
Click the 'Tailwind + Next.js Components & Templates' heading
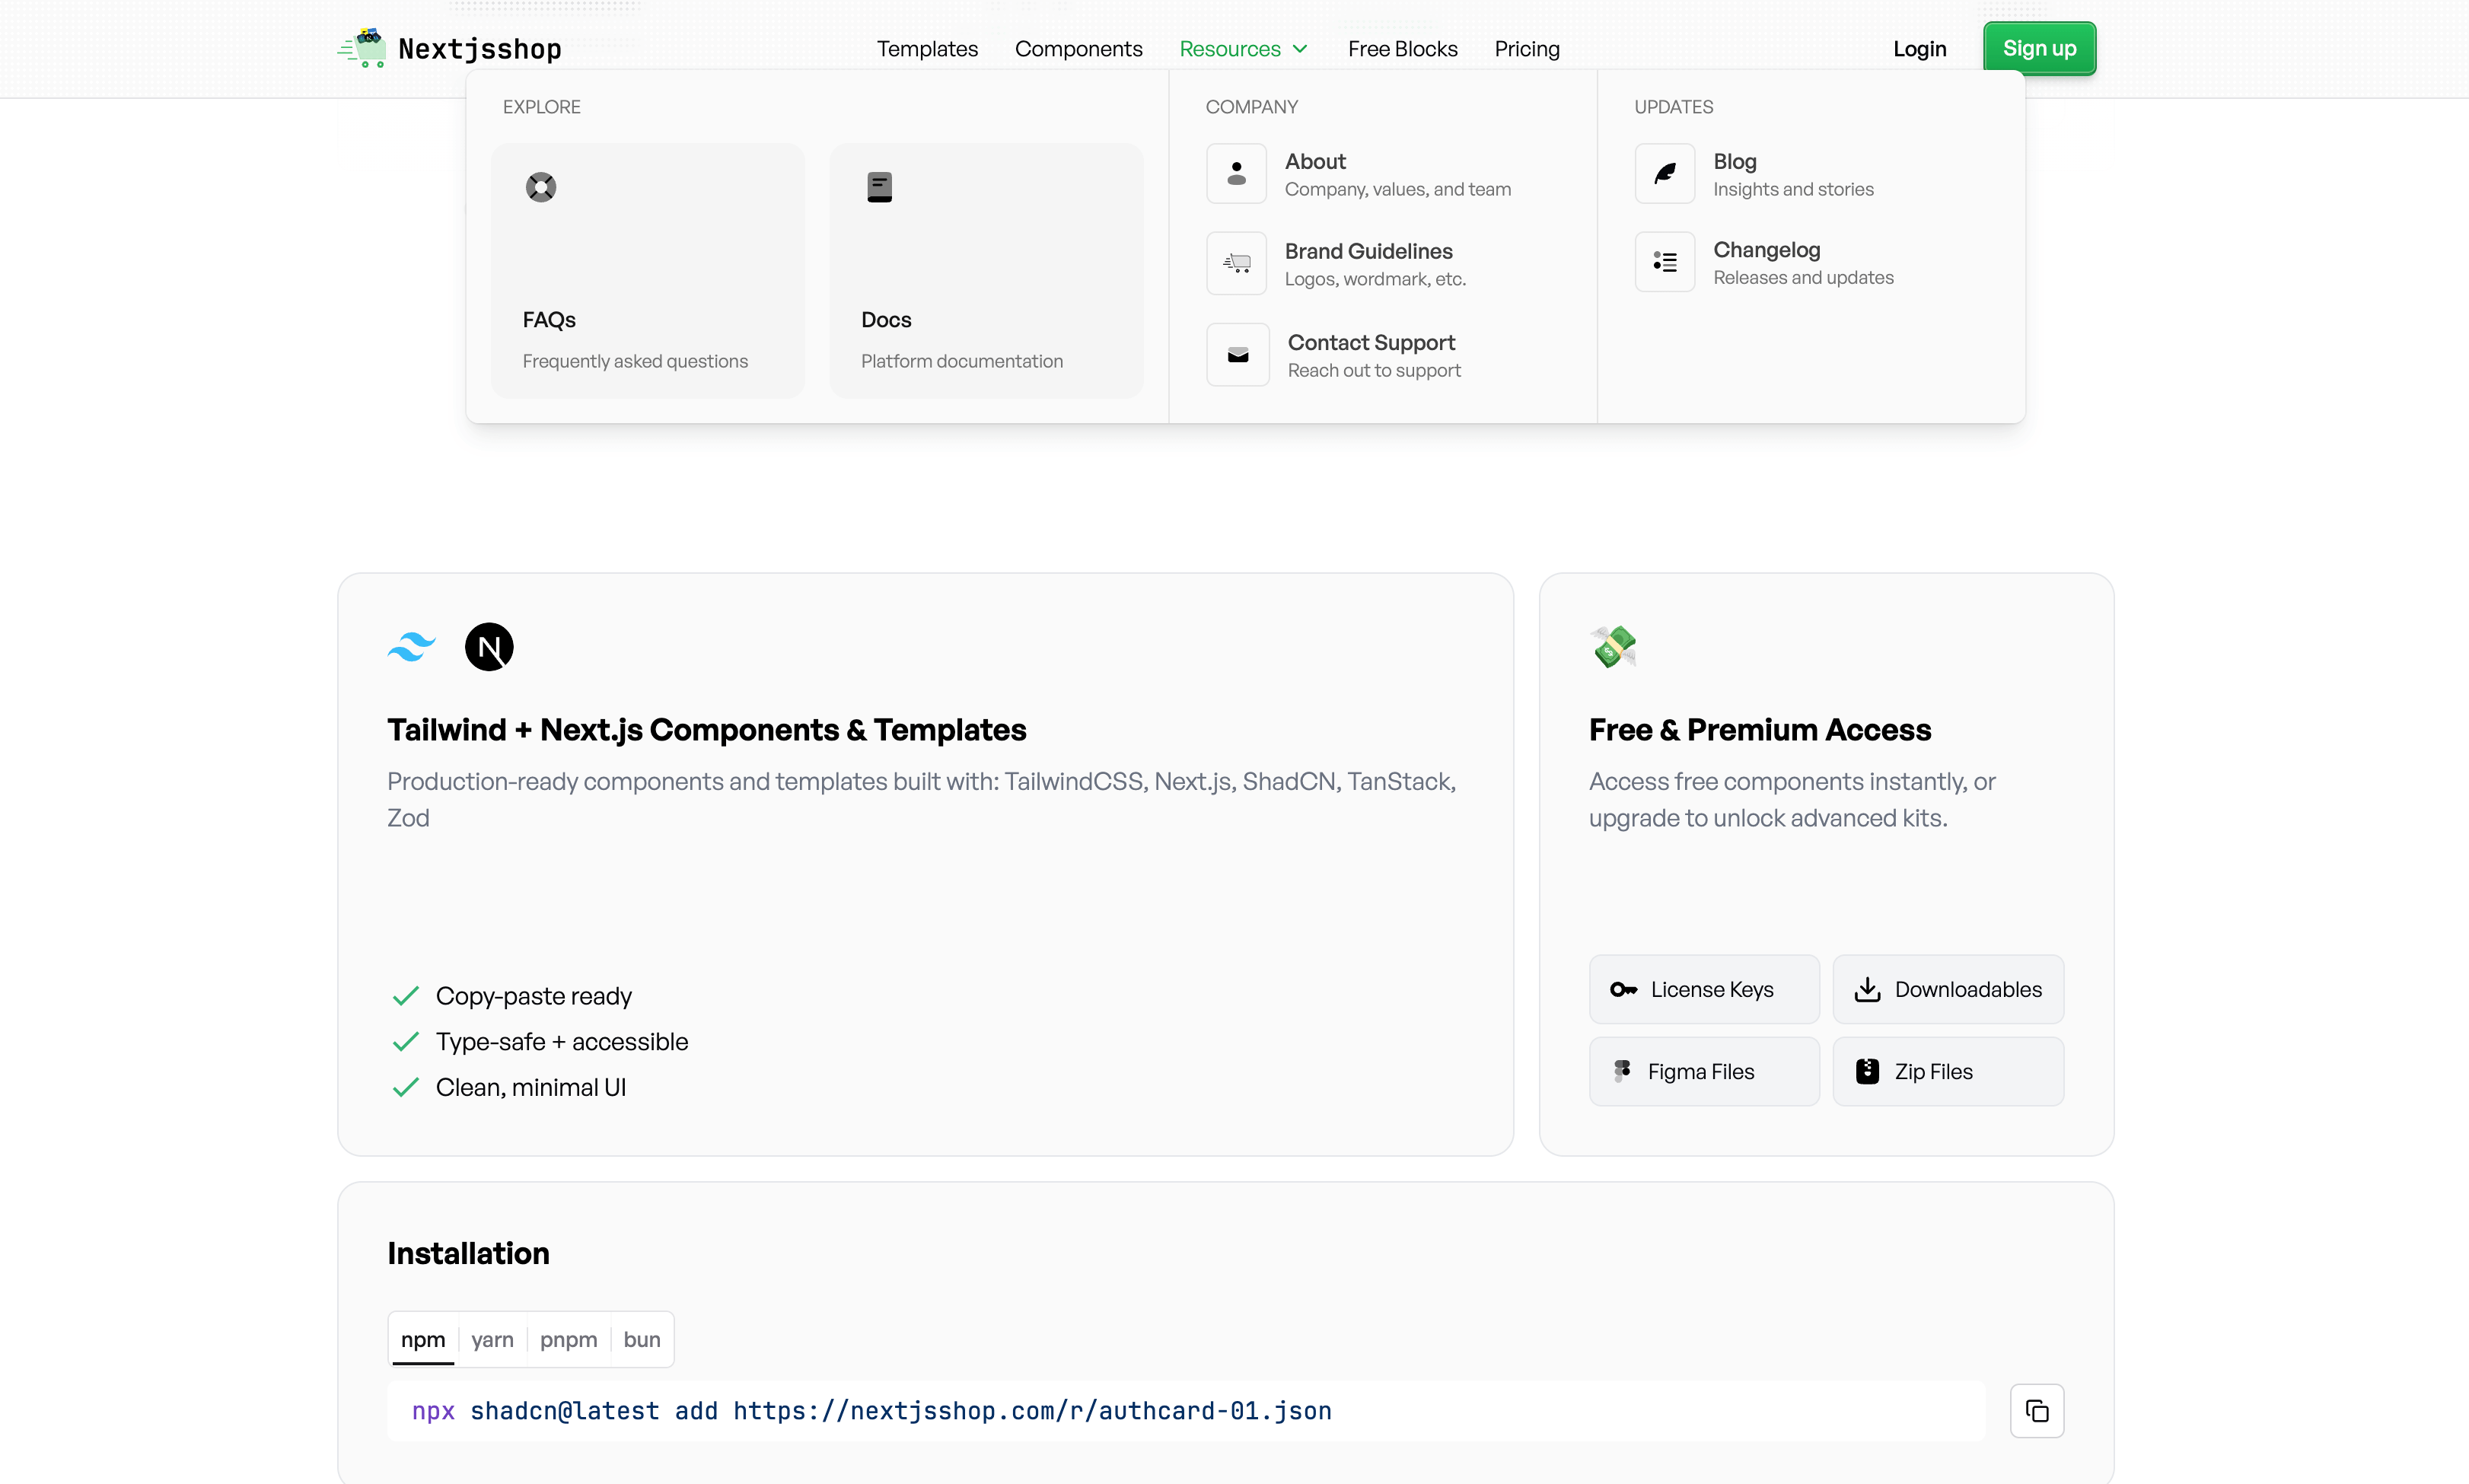[x=707, y=730]
